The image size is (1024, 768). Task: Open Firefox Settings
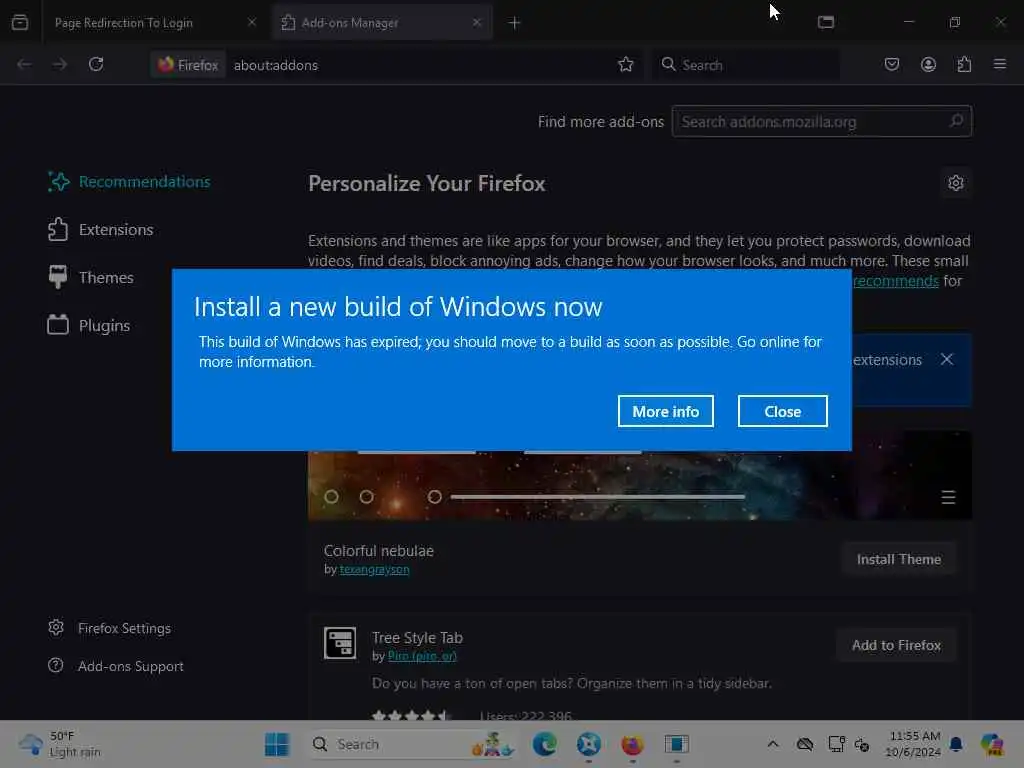click(110, 628)
